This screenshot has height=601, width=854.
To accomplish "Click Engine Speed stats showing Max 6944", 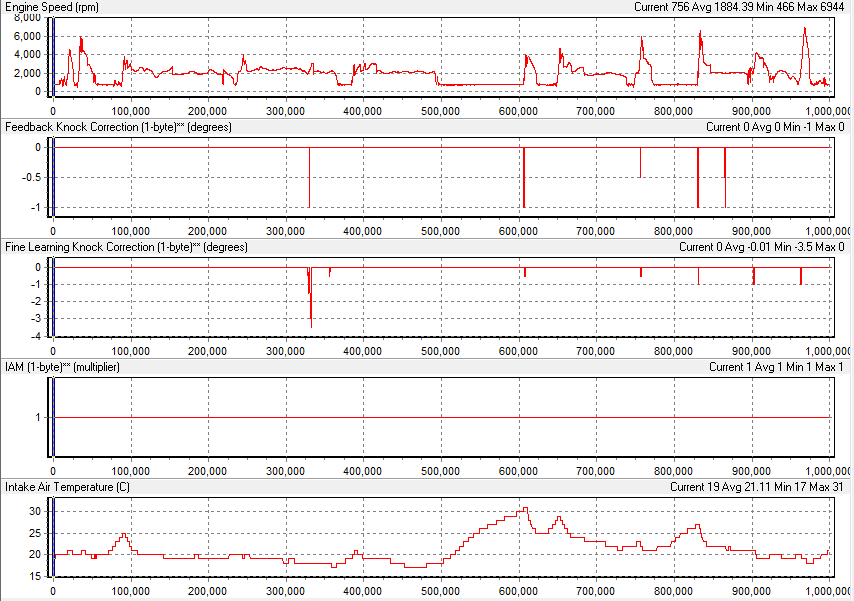I will 740,7.
